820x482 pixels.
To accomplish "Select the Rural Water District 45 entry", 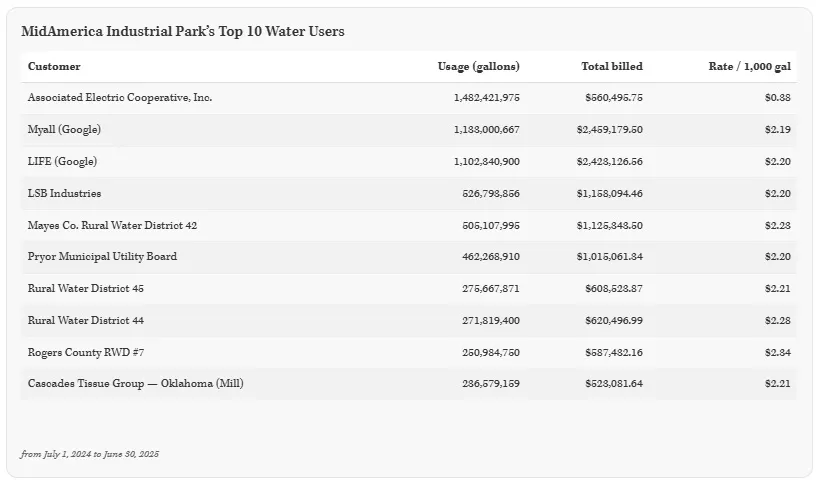I will click(85, 289).
